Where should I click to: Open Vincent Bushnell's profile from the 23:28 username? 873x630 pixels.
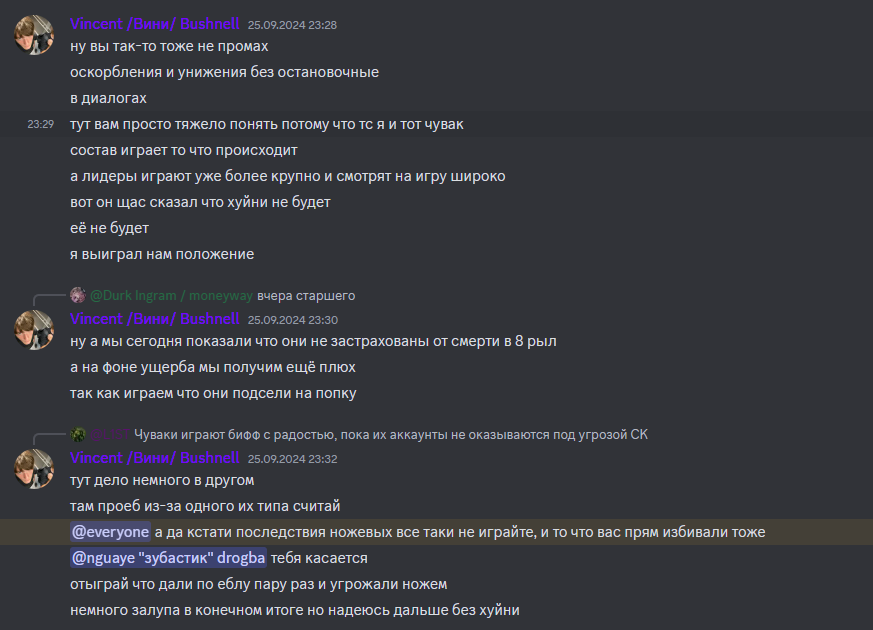pyautogui.click(x=155, y=24)
